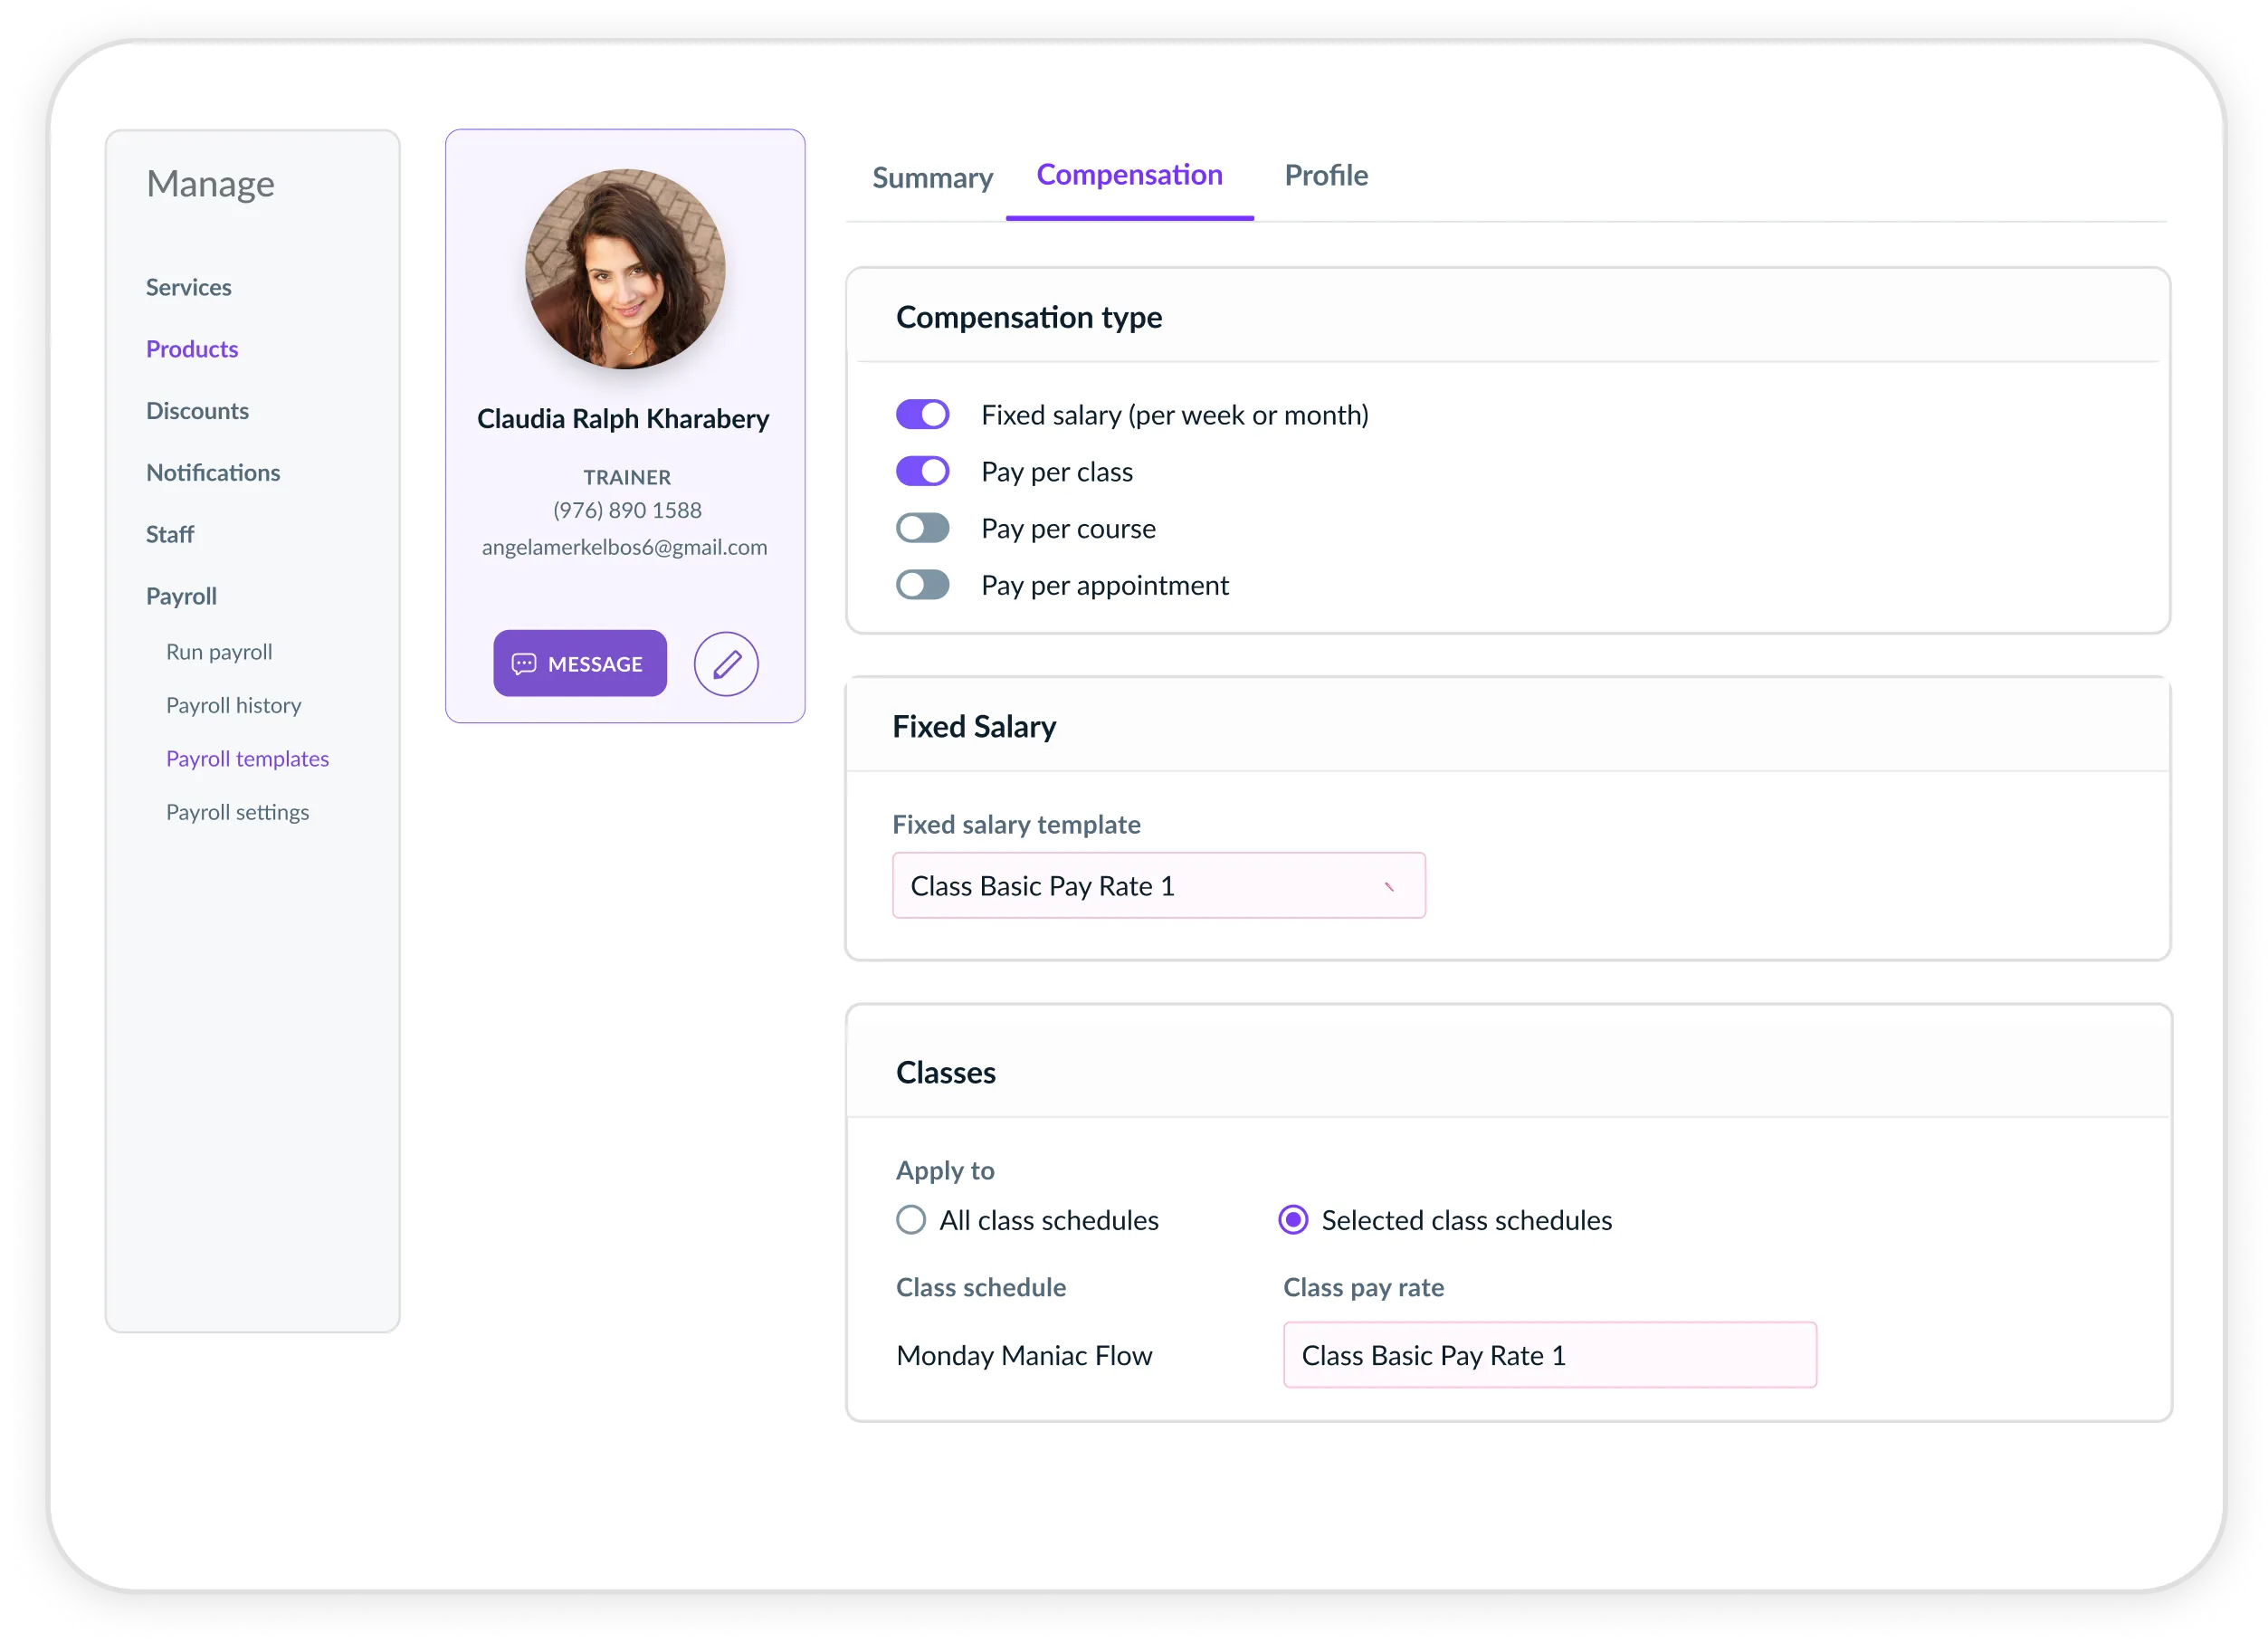Click Claudia's profile photo
Viewport: 2268px width, 1642px height.
(x=625, y=269)
